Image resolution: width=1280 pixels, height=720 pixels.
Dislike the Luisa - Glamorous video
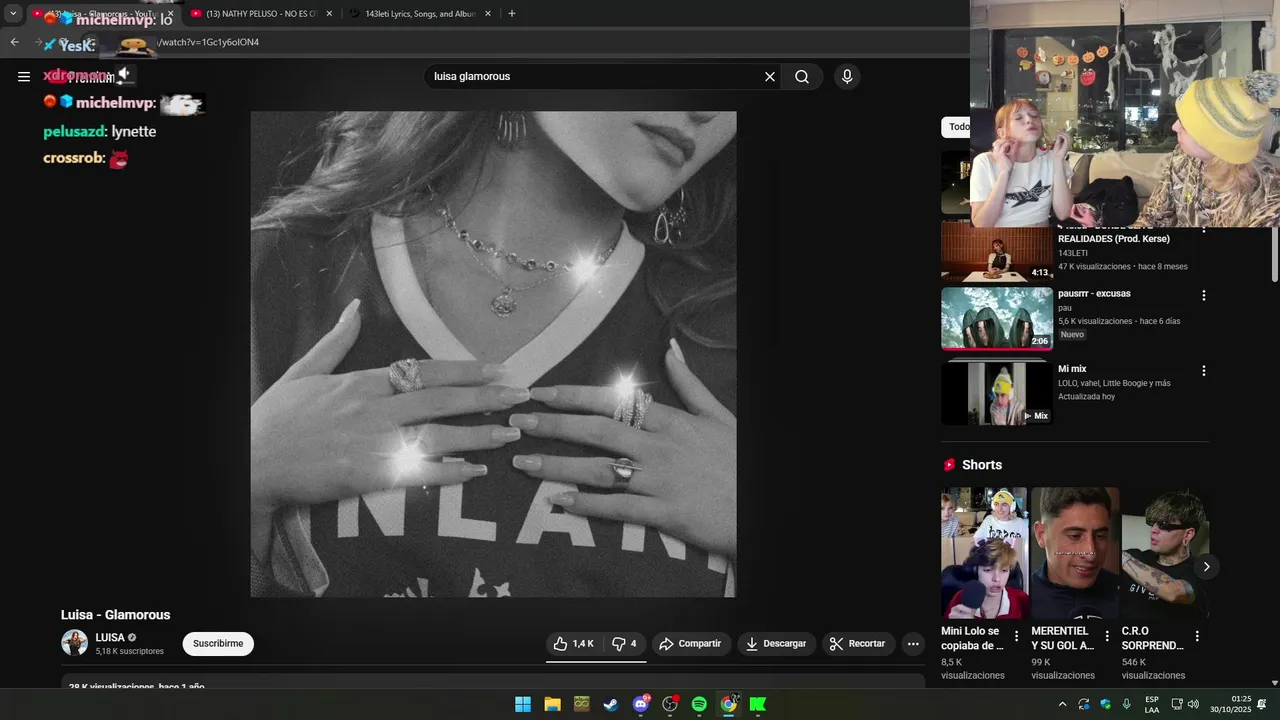click(x=624, y=644)
